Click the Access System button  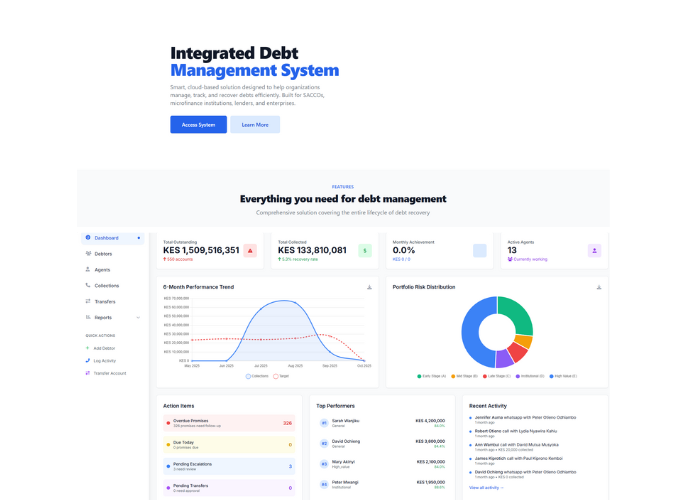(198, 125)
